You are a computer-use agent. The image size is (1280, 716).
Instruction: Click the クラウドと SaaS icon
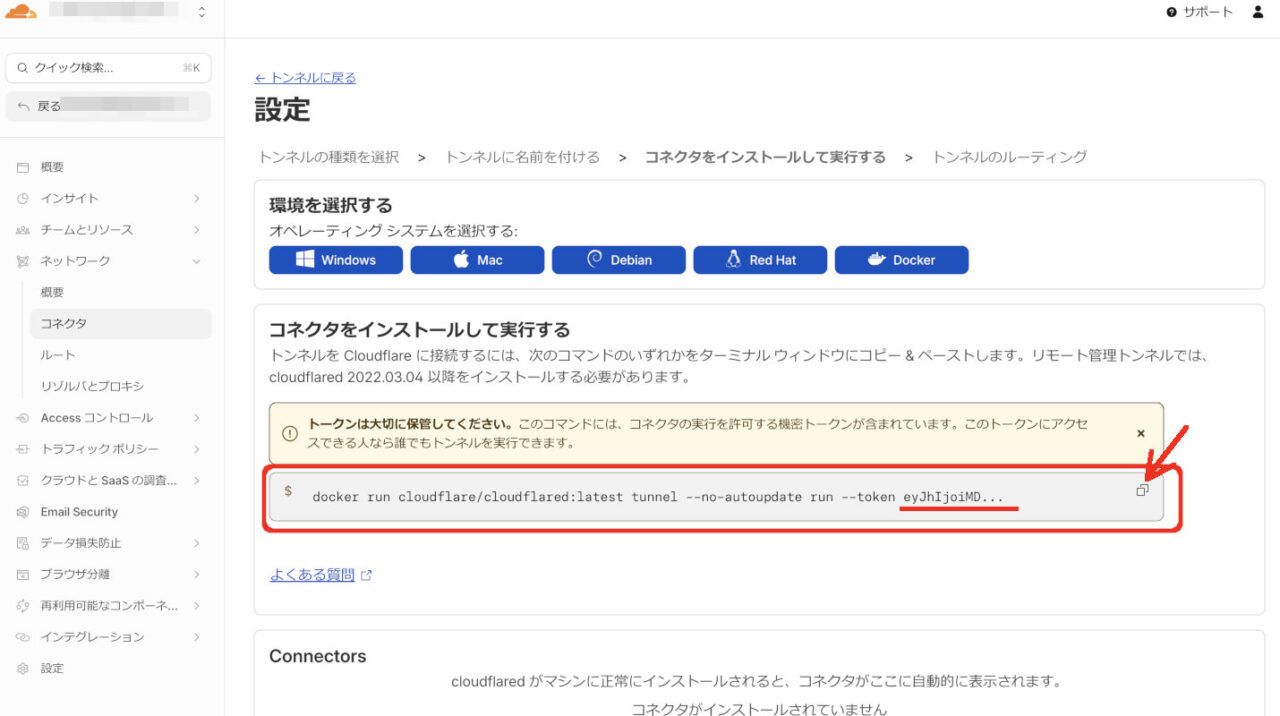(23, 480)
